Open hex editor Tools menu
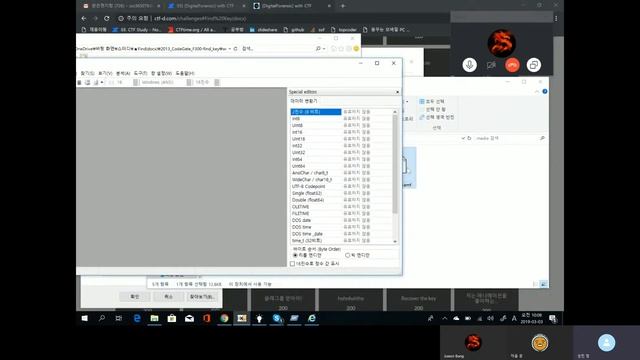640x360 pixels. [x=140, y=73]
